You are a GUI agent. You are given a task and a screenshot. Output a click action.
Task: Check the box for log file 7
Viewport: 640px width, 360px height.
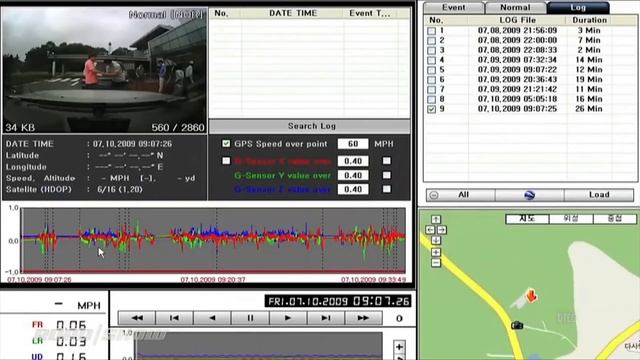tap(431, 89)
